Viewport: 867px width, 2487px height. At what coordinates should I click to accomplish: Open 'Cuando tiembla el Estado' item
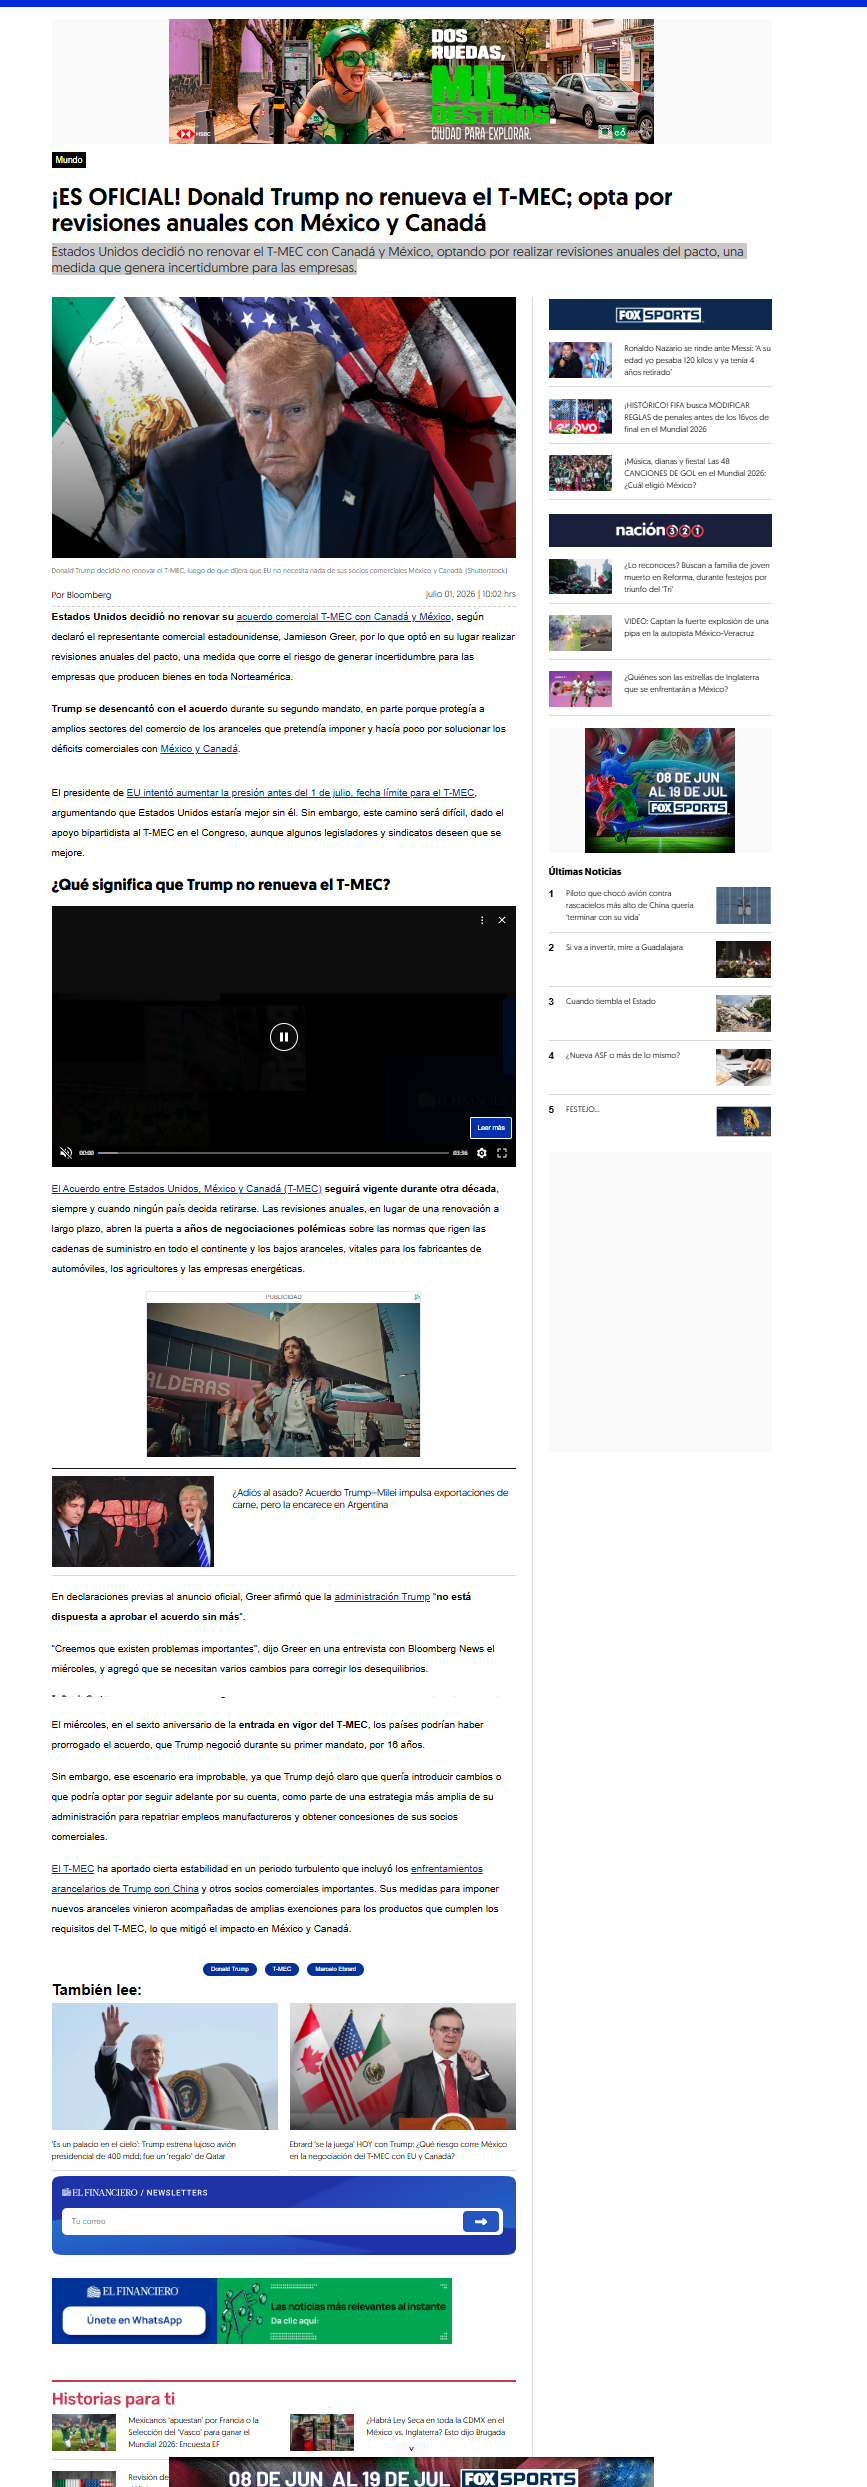611,1001
